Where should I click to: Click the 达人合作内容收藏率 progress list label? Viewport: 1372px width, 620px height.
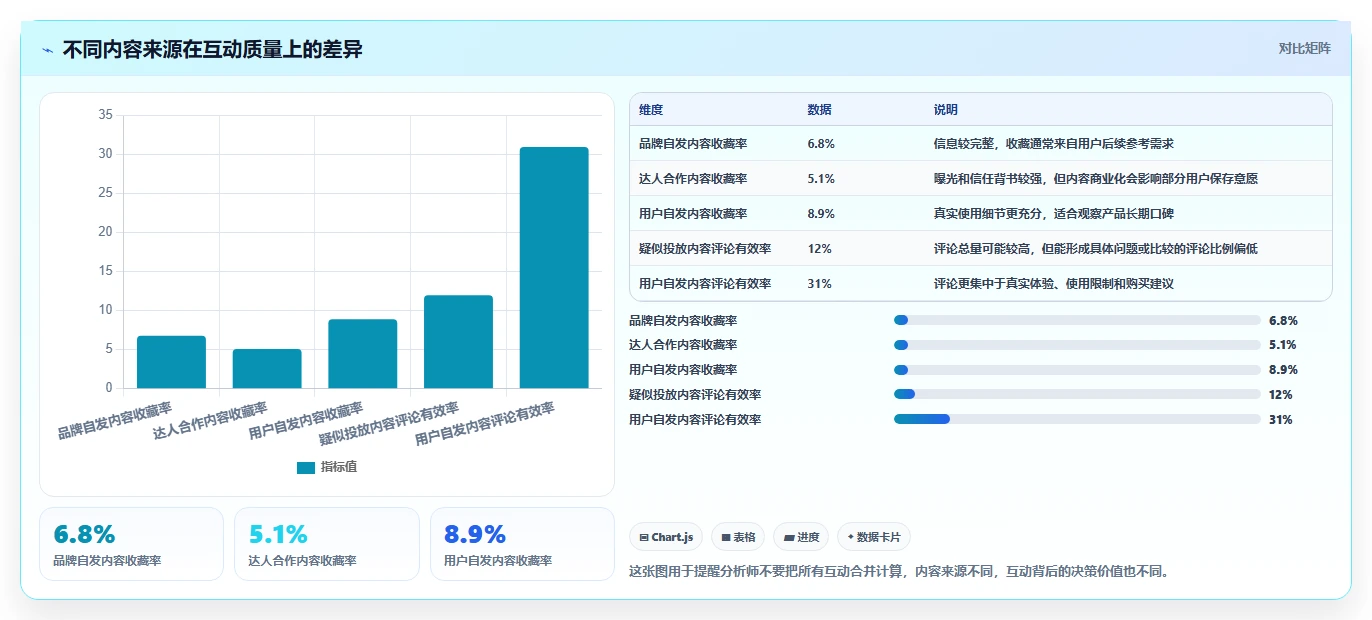point(683,345)
